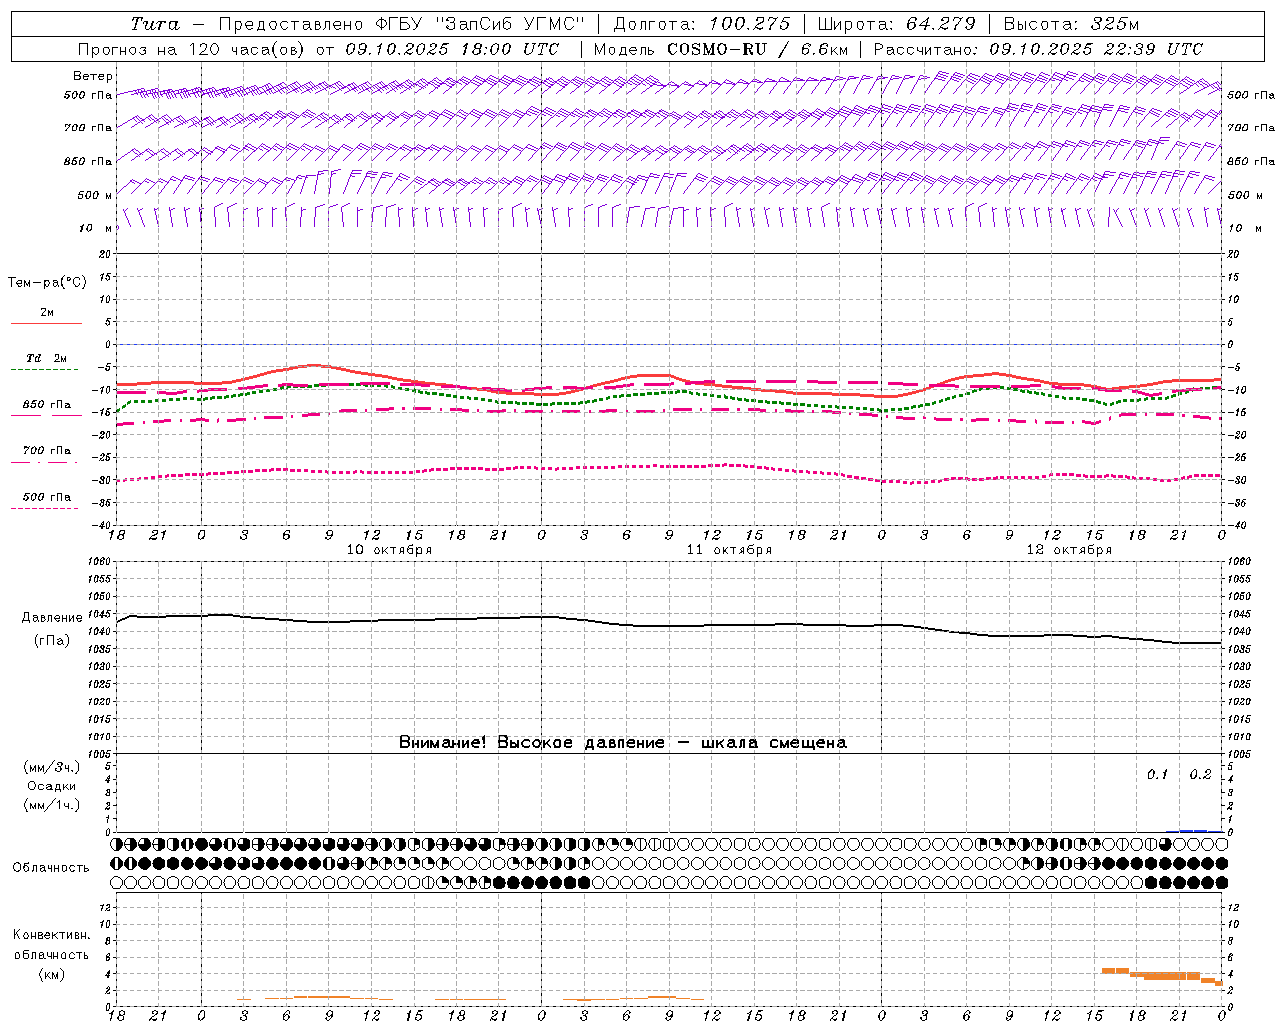Click the 0.1 precipitation amount value

pyautogui.click(x=1157, y=775)
